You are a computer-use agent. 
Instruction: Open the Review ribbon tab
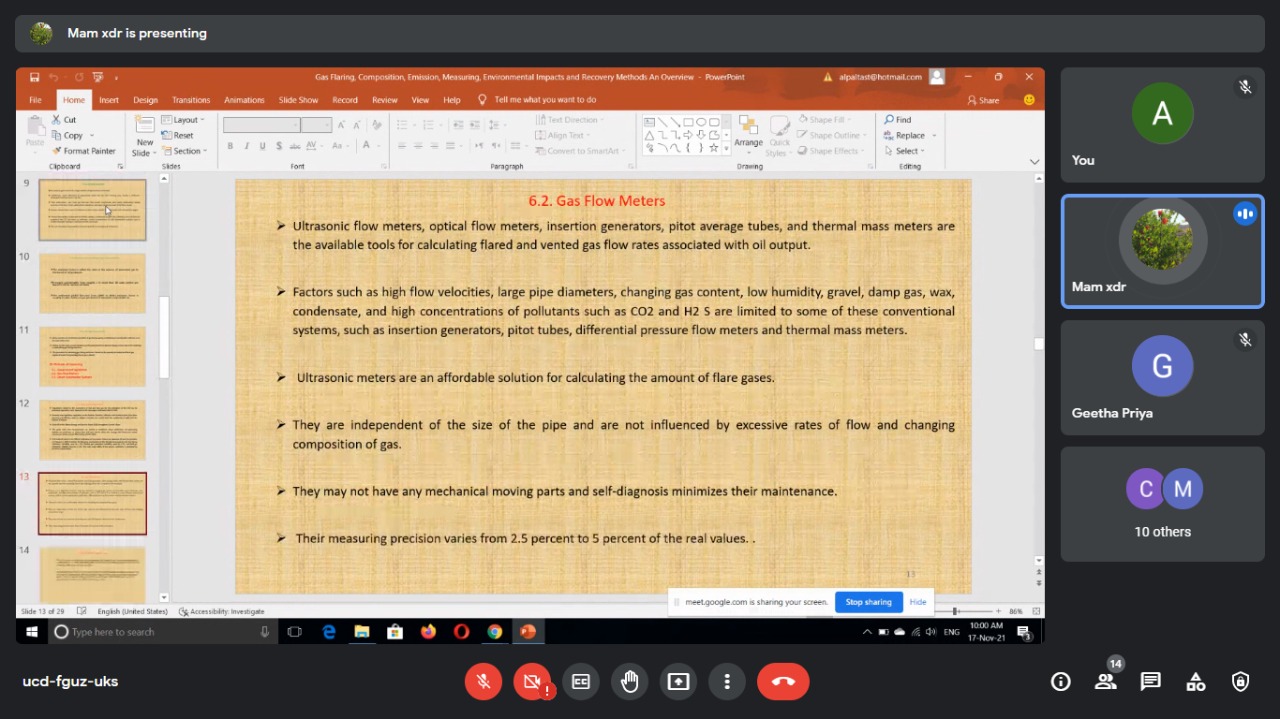385,100
